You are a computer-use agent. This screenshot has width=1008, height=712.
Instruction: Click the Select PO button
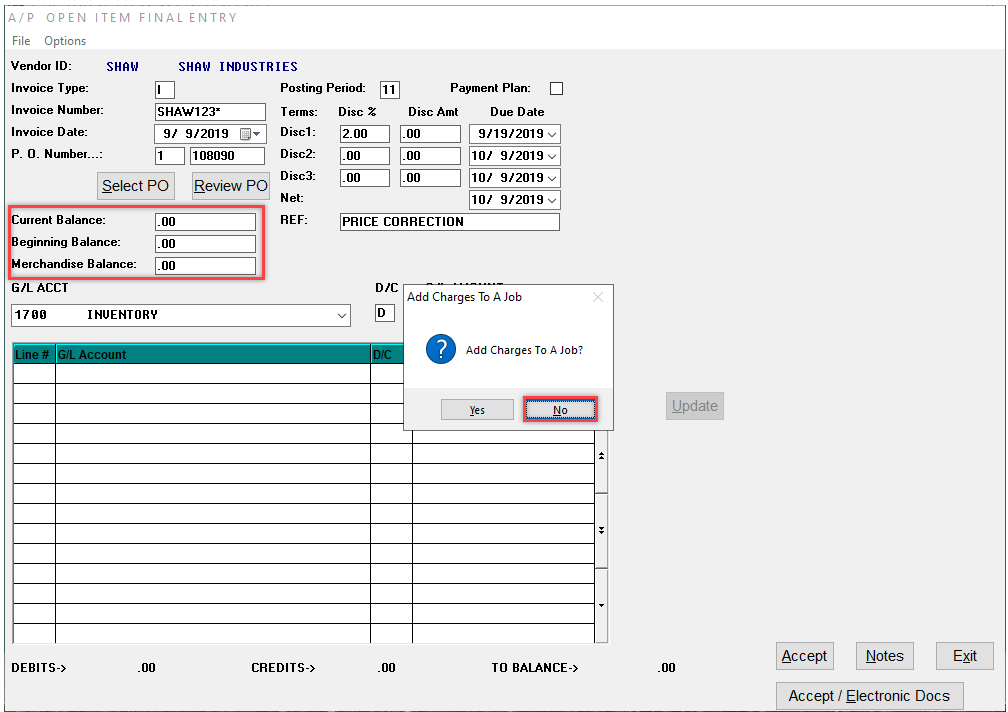pos(135,186)
